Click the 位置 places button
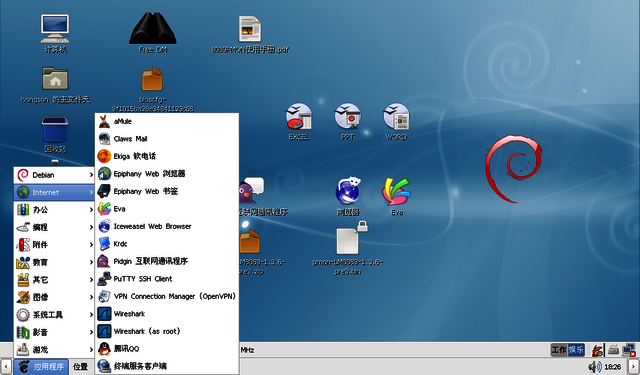Screen dimensions: 640x375 click(81, 366)
